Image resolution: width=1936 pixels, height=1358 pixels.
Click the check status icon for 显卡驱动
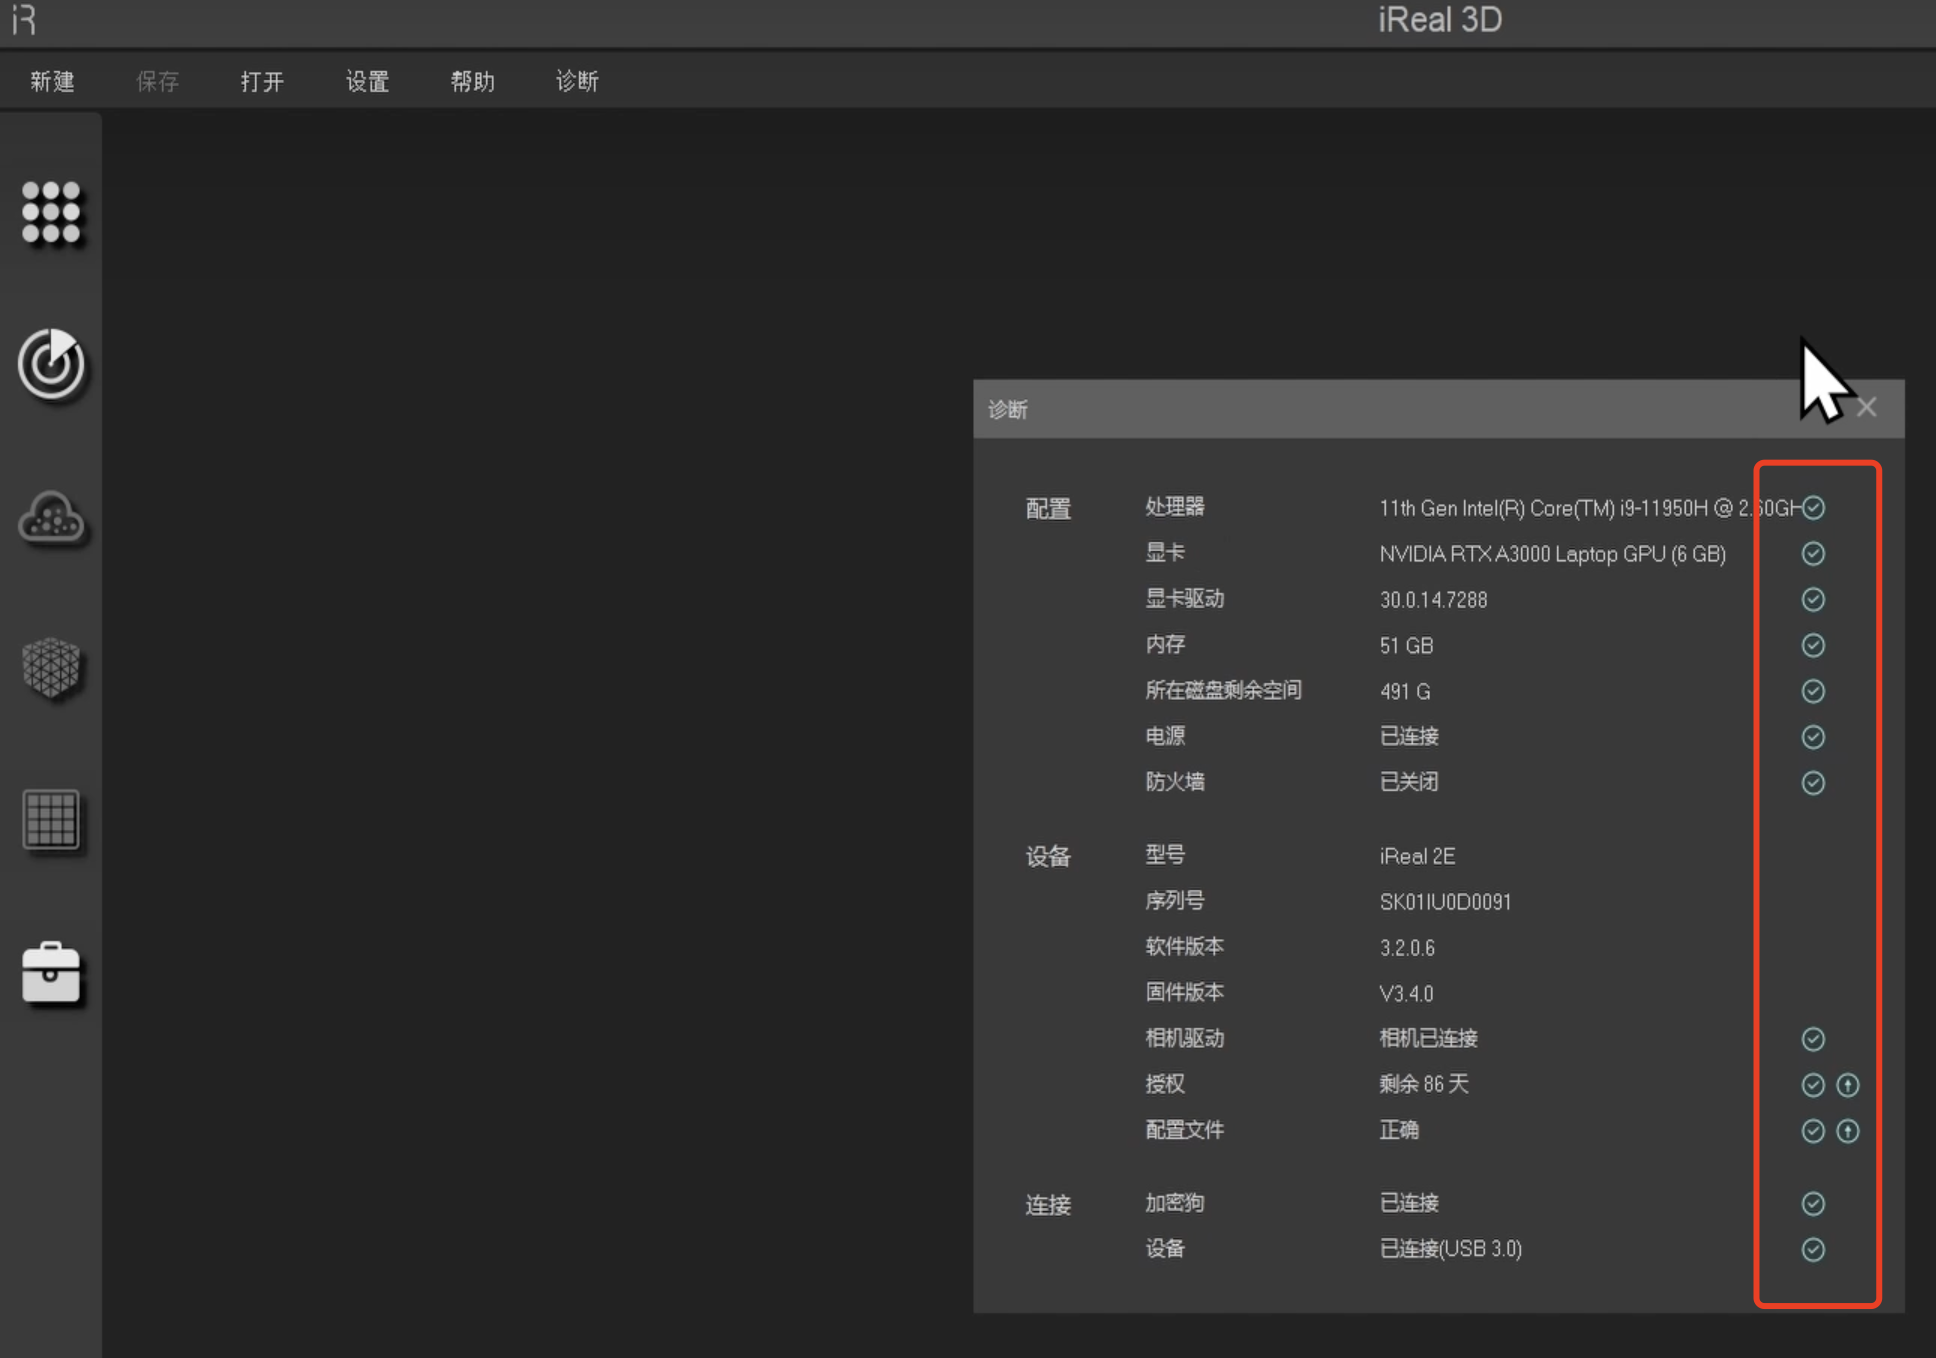click(1813, 600)
